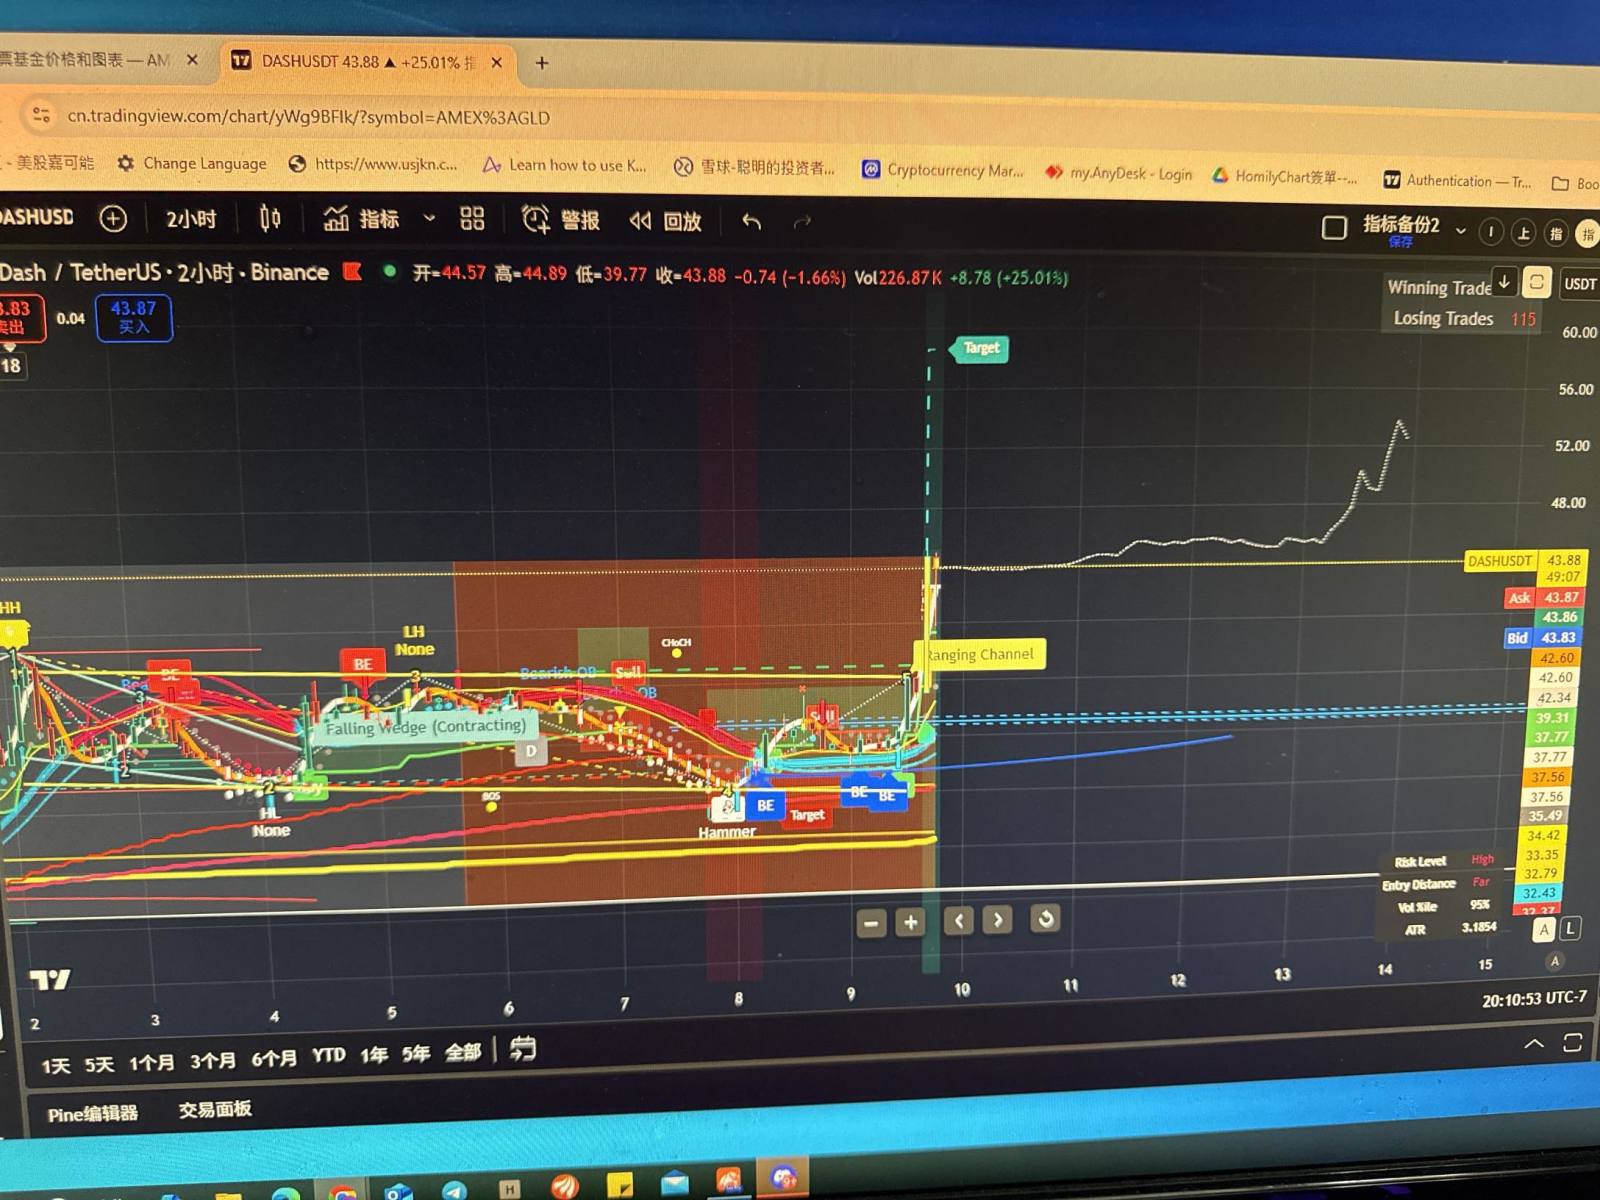Click the plus icon to compare symbols
1600x1200 pixels.
112,220
